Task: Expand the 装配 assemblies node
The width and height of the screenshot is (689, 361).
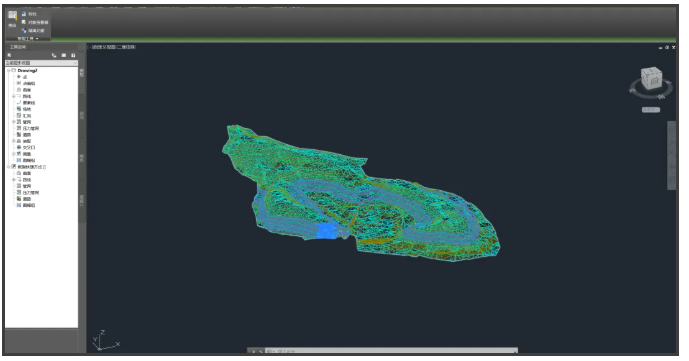Action: click(14, 141)
